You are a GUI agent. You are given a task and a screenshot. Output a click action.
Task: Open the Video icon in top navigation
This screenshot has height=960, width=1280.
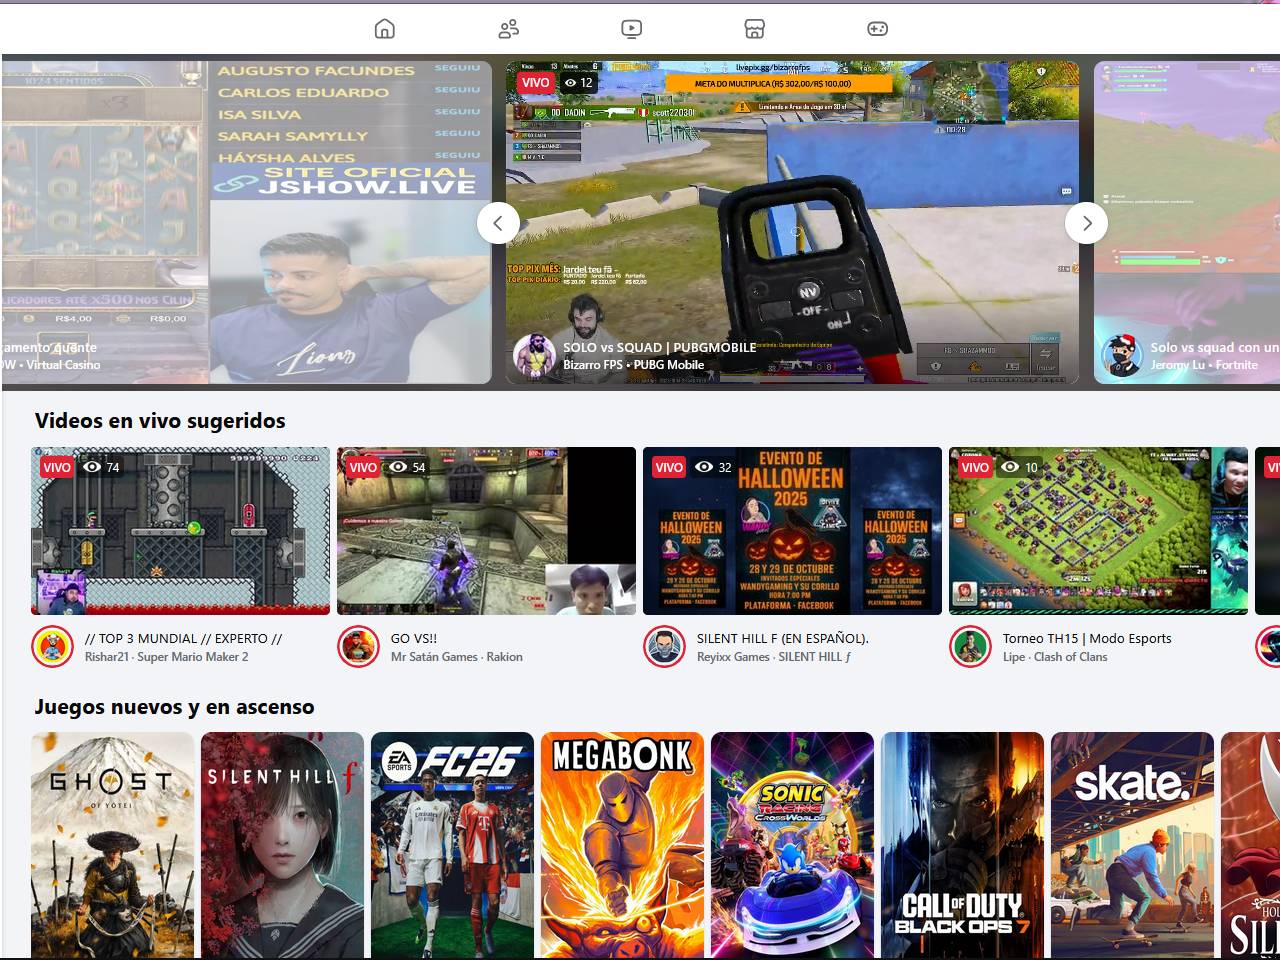point(631,29)
